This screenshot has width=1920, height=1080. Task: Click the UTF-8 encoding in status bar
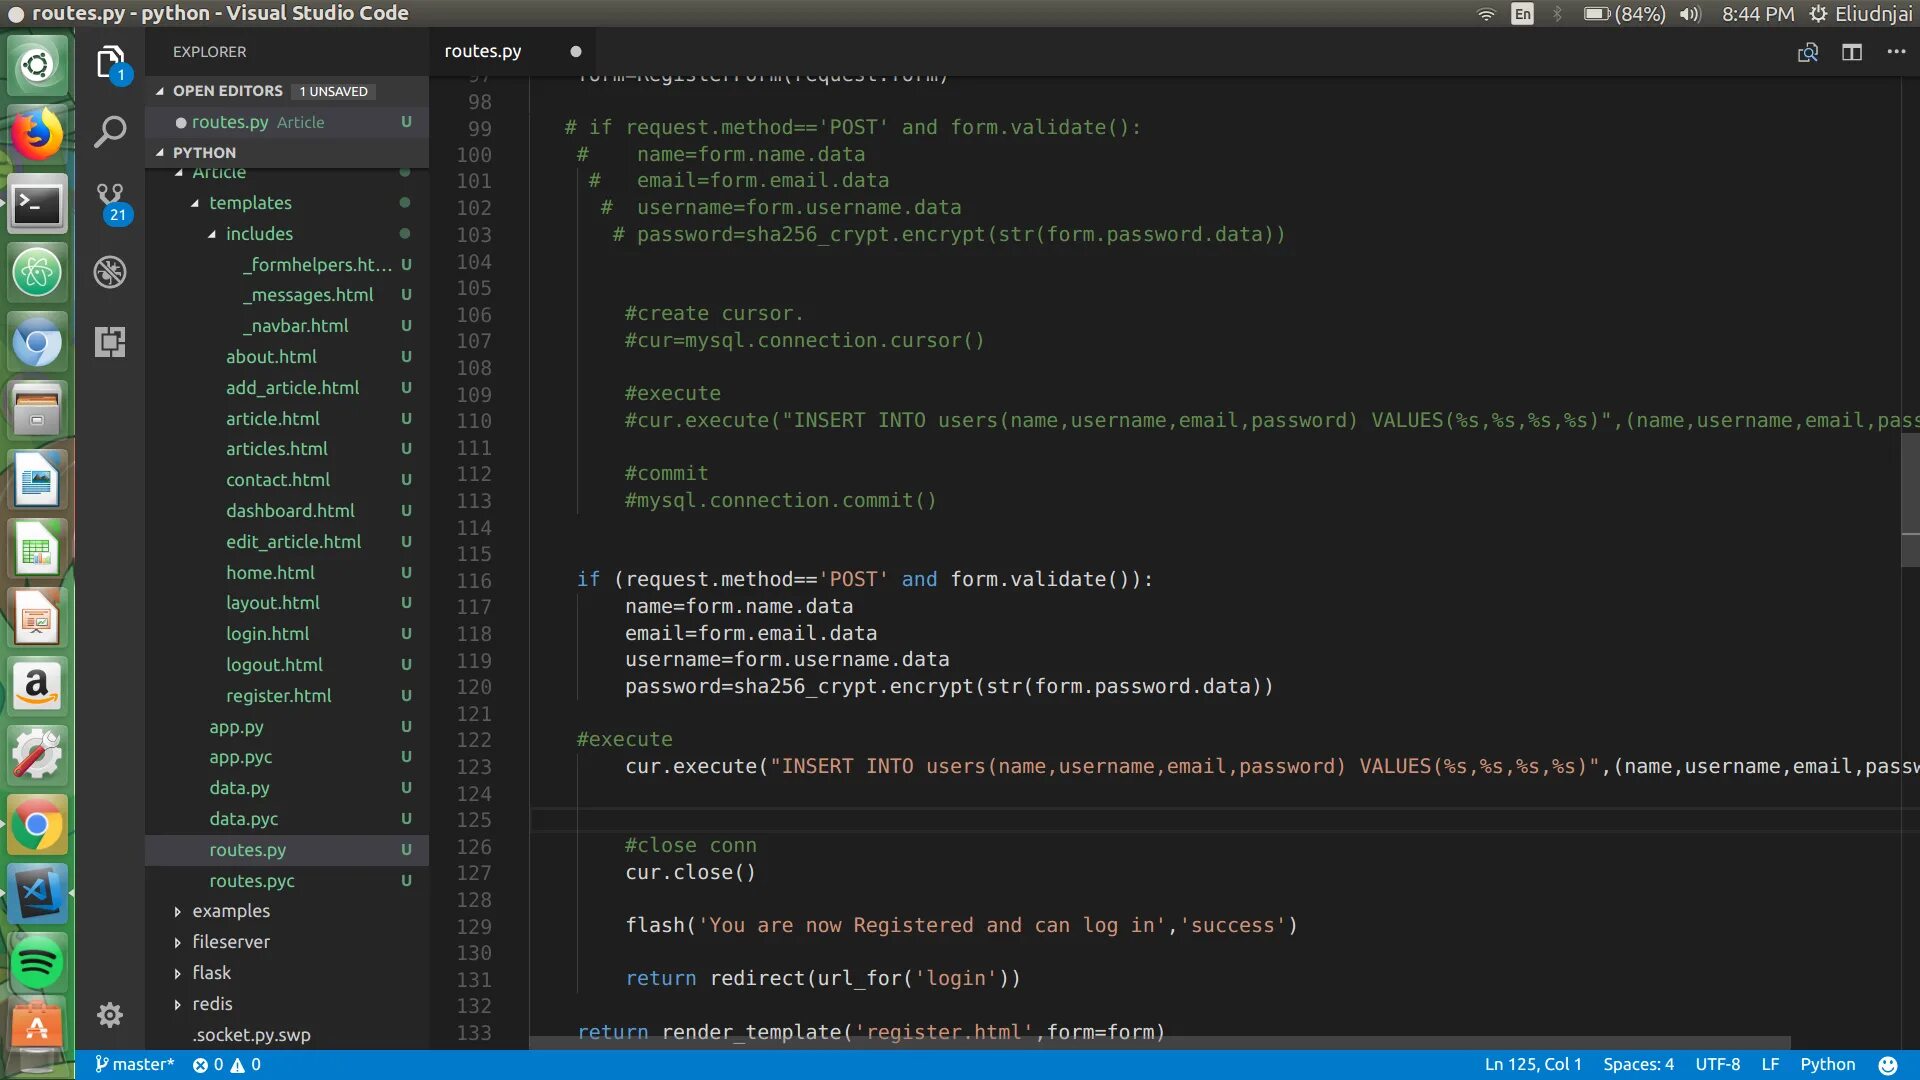[x=1717, y=1063]
